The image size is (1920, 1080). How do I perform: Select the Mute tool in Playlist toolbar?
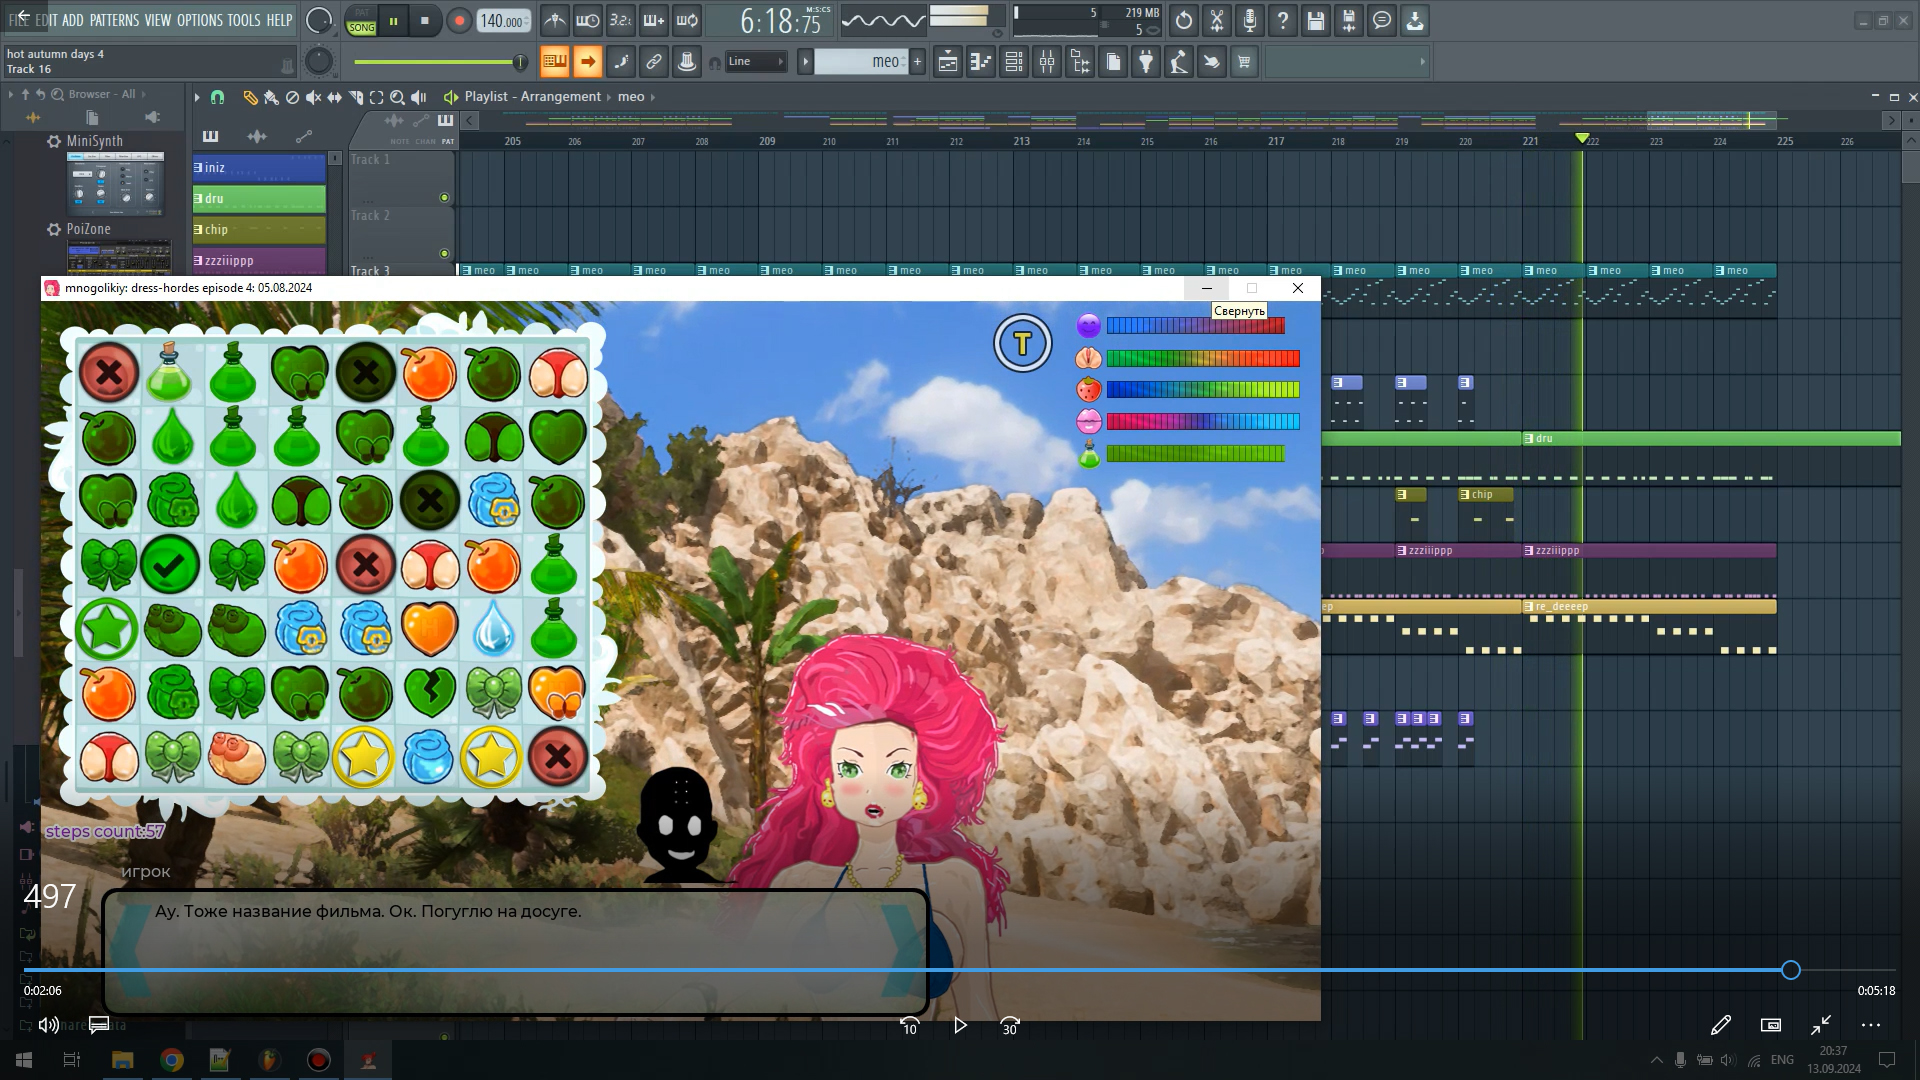(313, 97)
